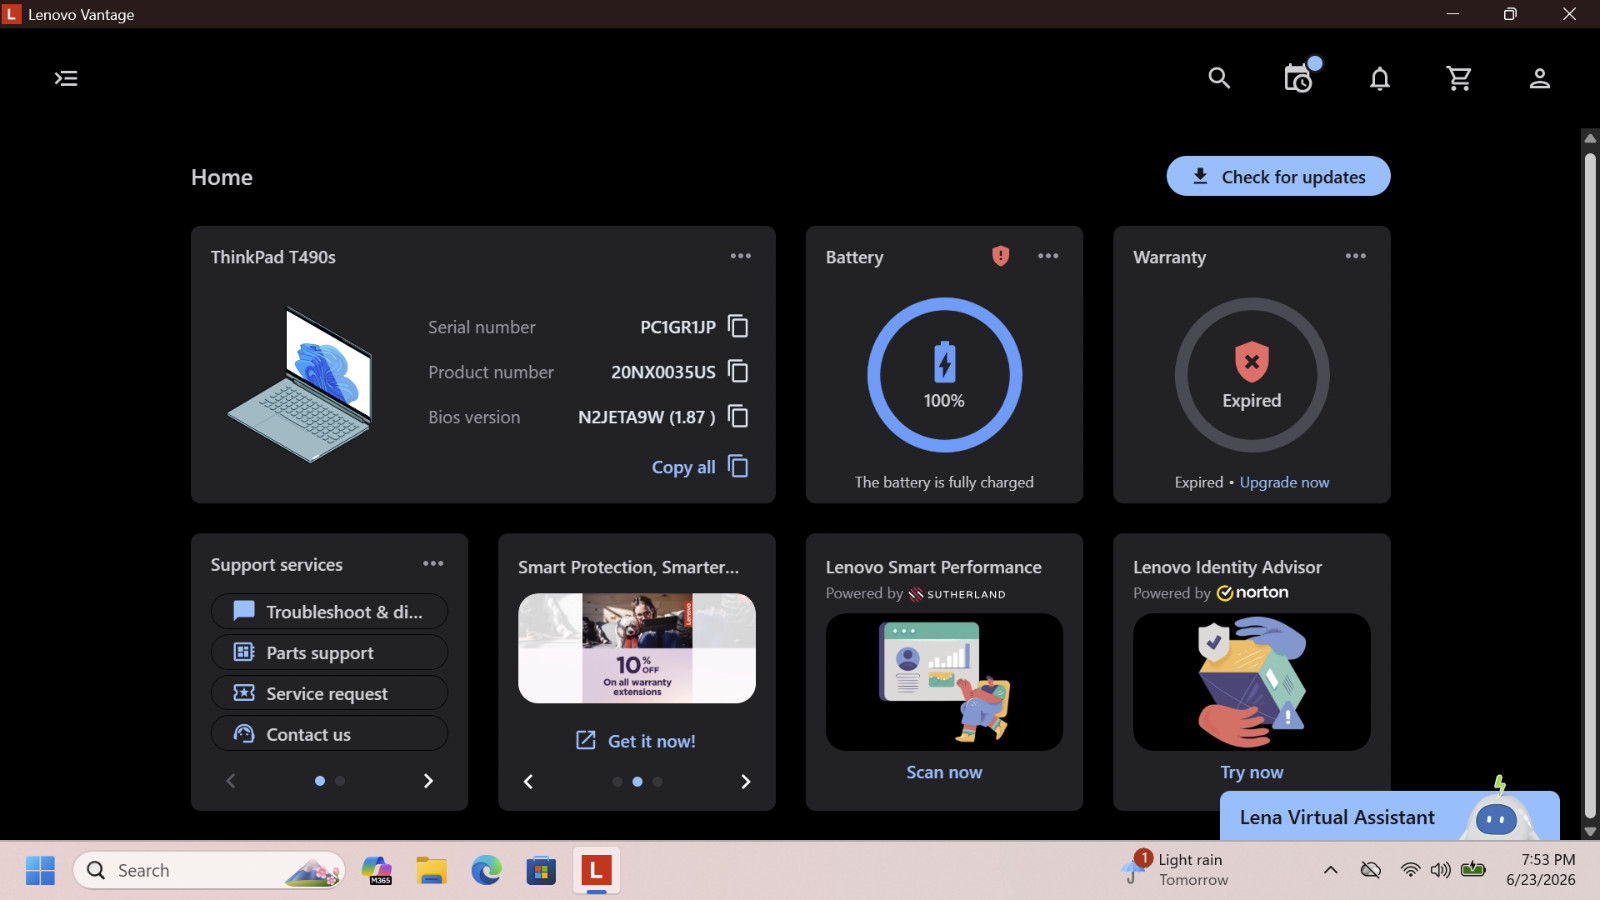Open Microsoft 365 Copilot taskbar icon
This screenshot has width=1600, height=900.
click(x=377, y=871)
